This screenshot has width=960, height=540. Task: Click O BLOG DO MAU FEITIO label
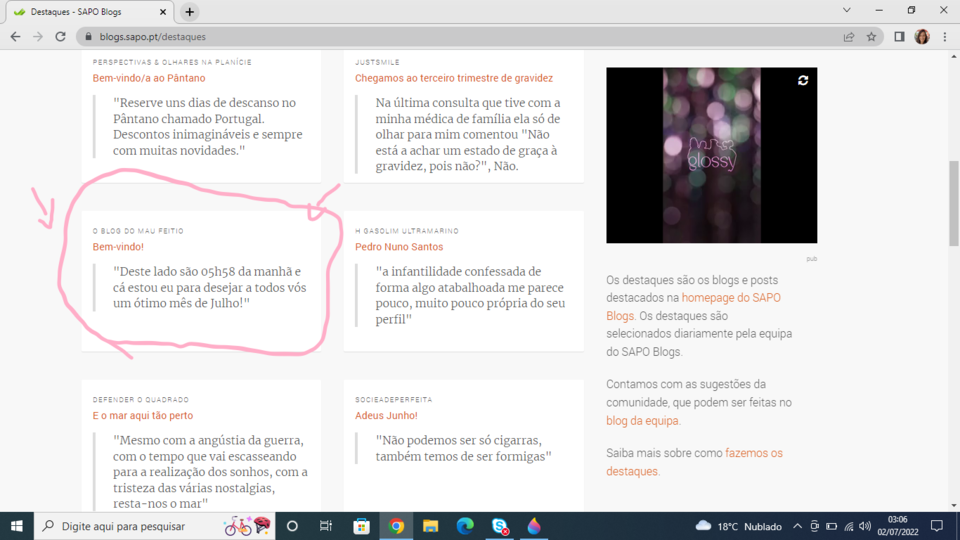(x=138, y=231)
